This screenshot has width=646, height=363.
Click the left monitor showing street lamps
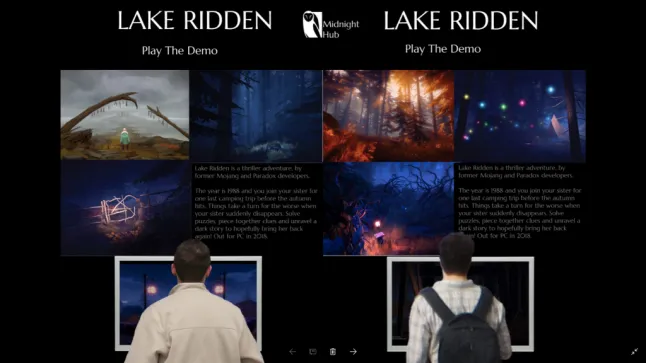pyautogui.click(x=188, y=303)
